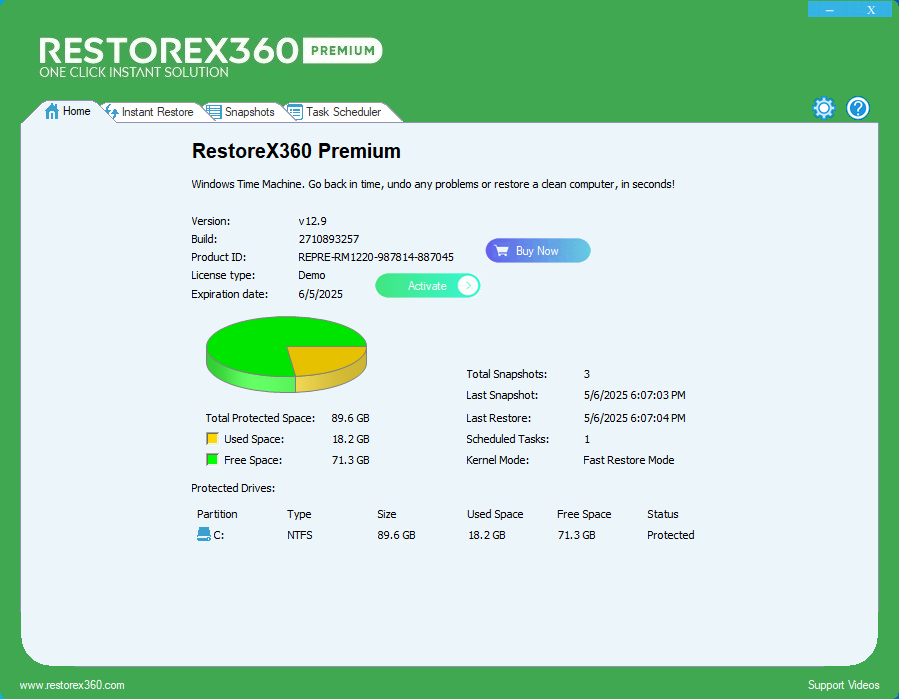The image size is (899, 699).
Task: Click the green Free Space legend swatch
Action: [213, 459]
